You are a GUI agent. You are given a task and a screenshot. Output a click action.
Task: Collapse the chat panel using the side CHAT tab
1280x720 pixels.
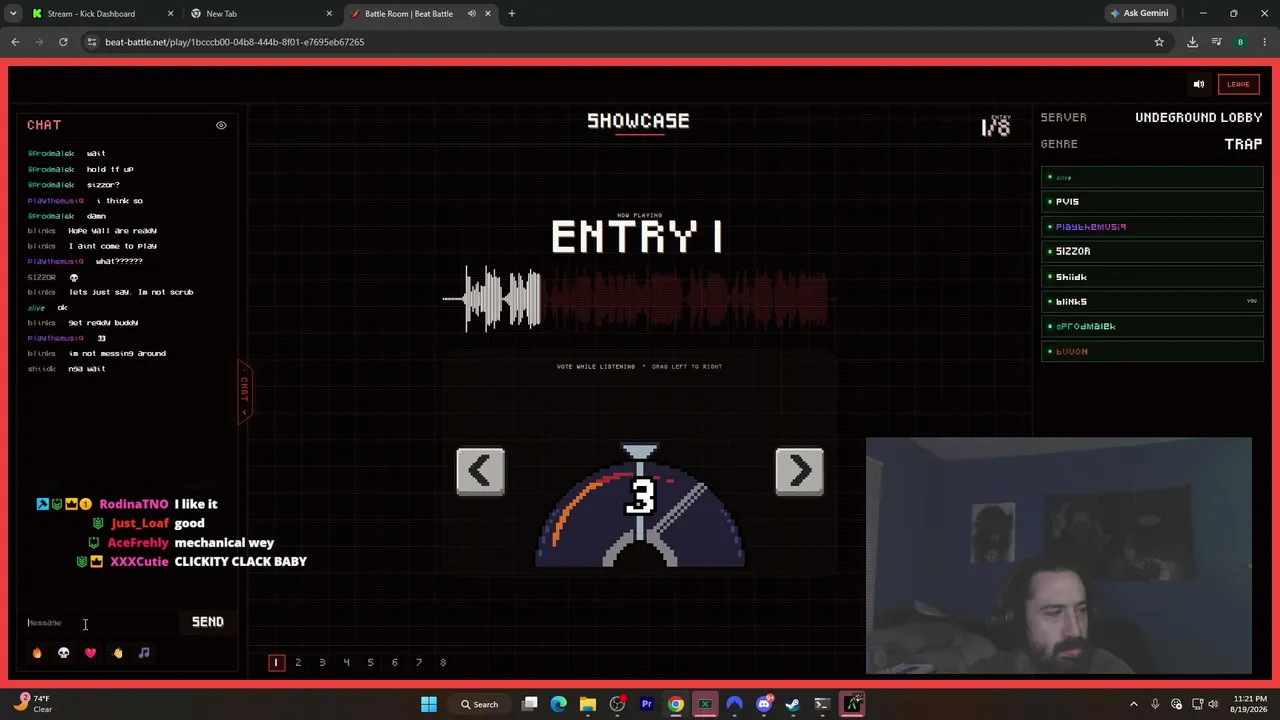point(244,391)
